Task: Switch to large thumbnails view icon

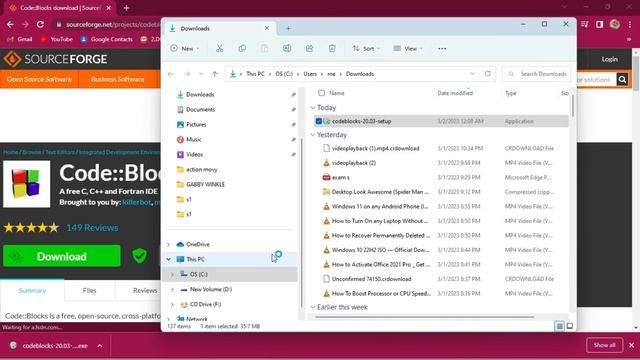Action: (570, 326)
